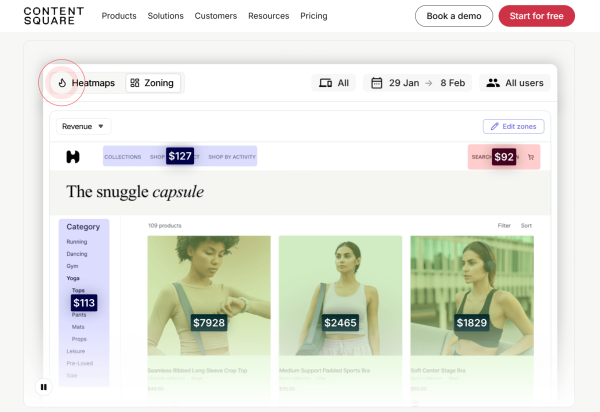Select the Pants subcategory
The image size is (600, 412).
(79, 315)
